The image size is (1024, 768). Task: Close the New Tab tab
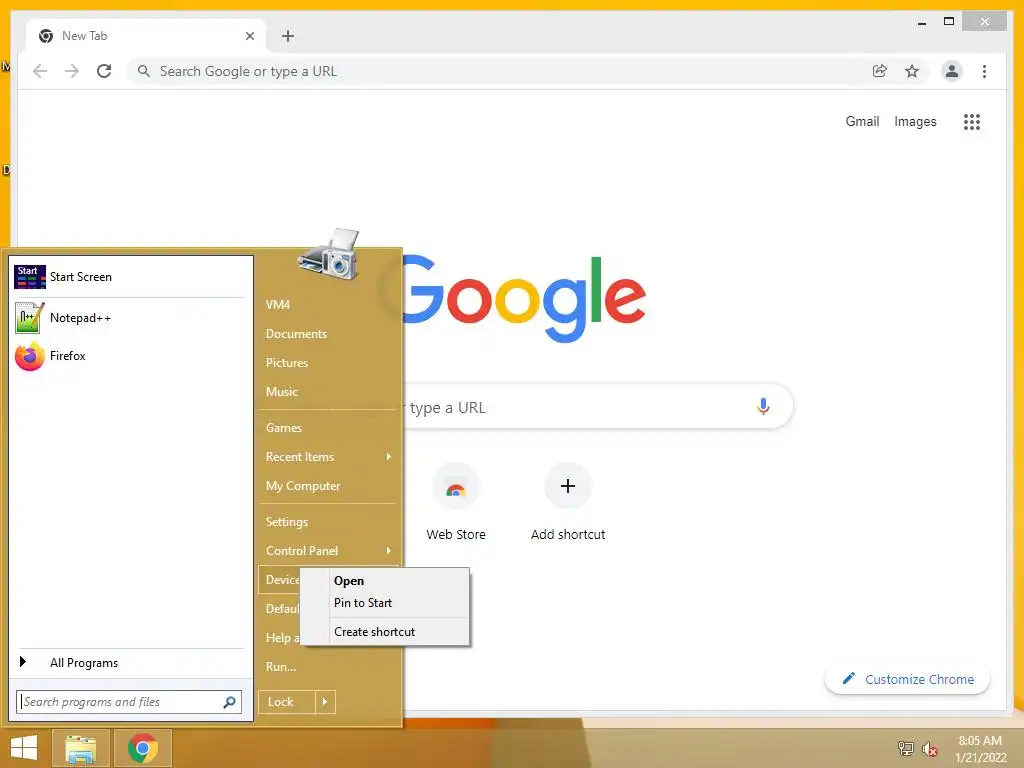click(249, 36)
